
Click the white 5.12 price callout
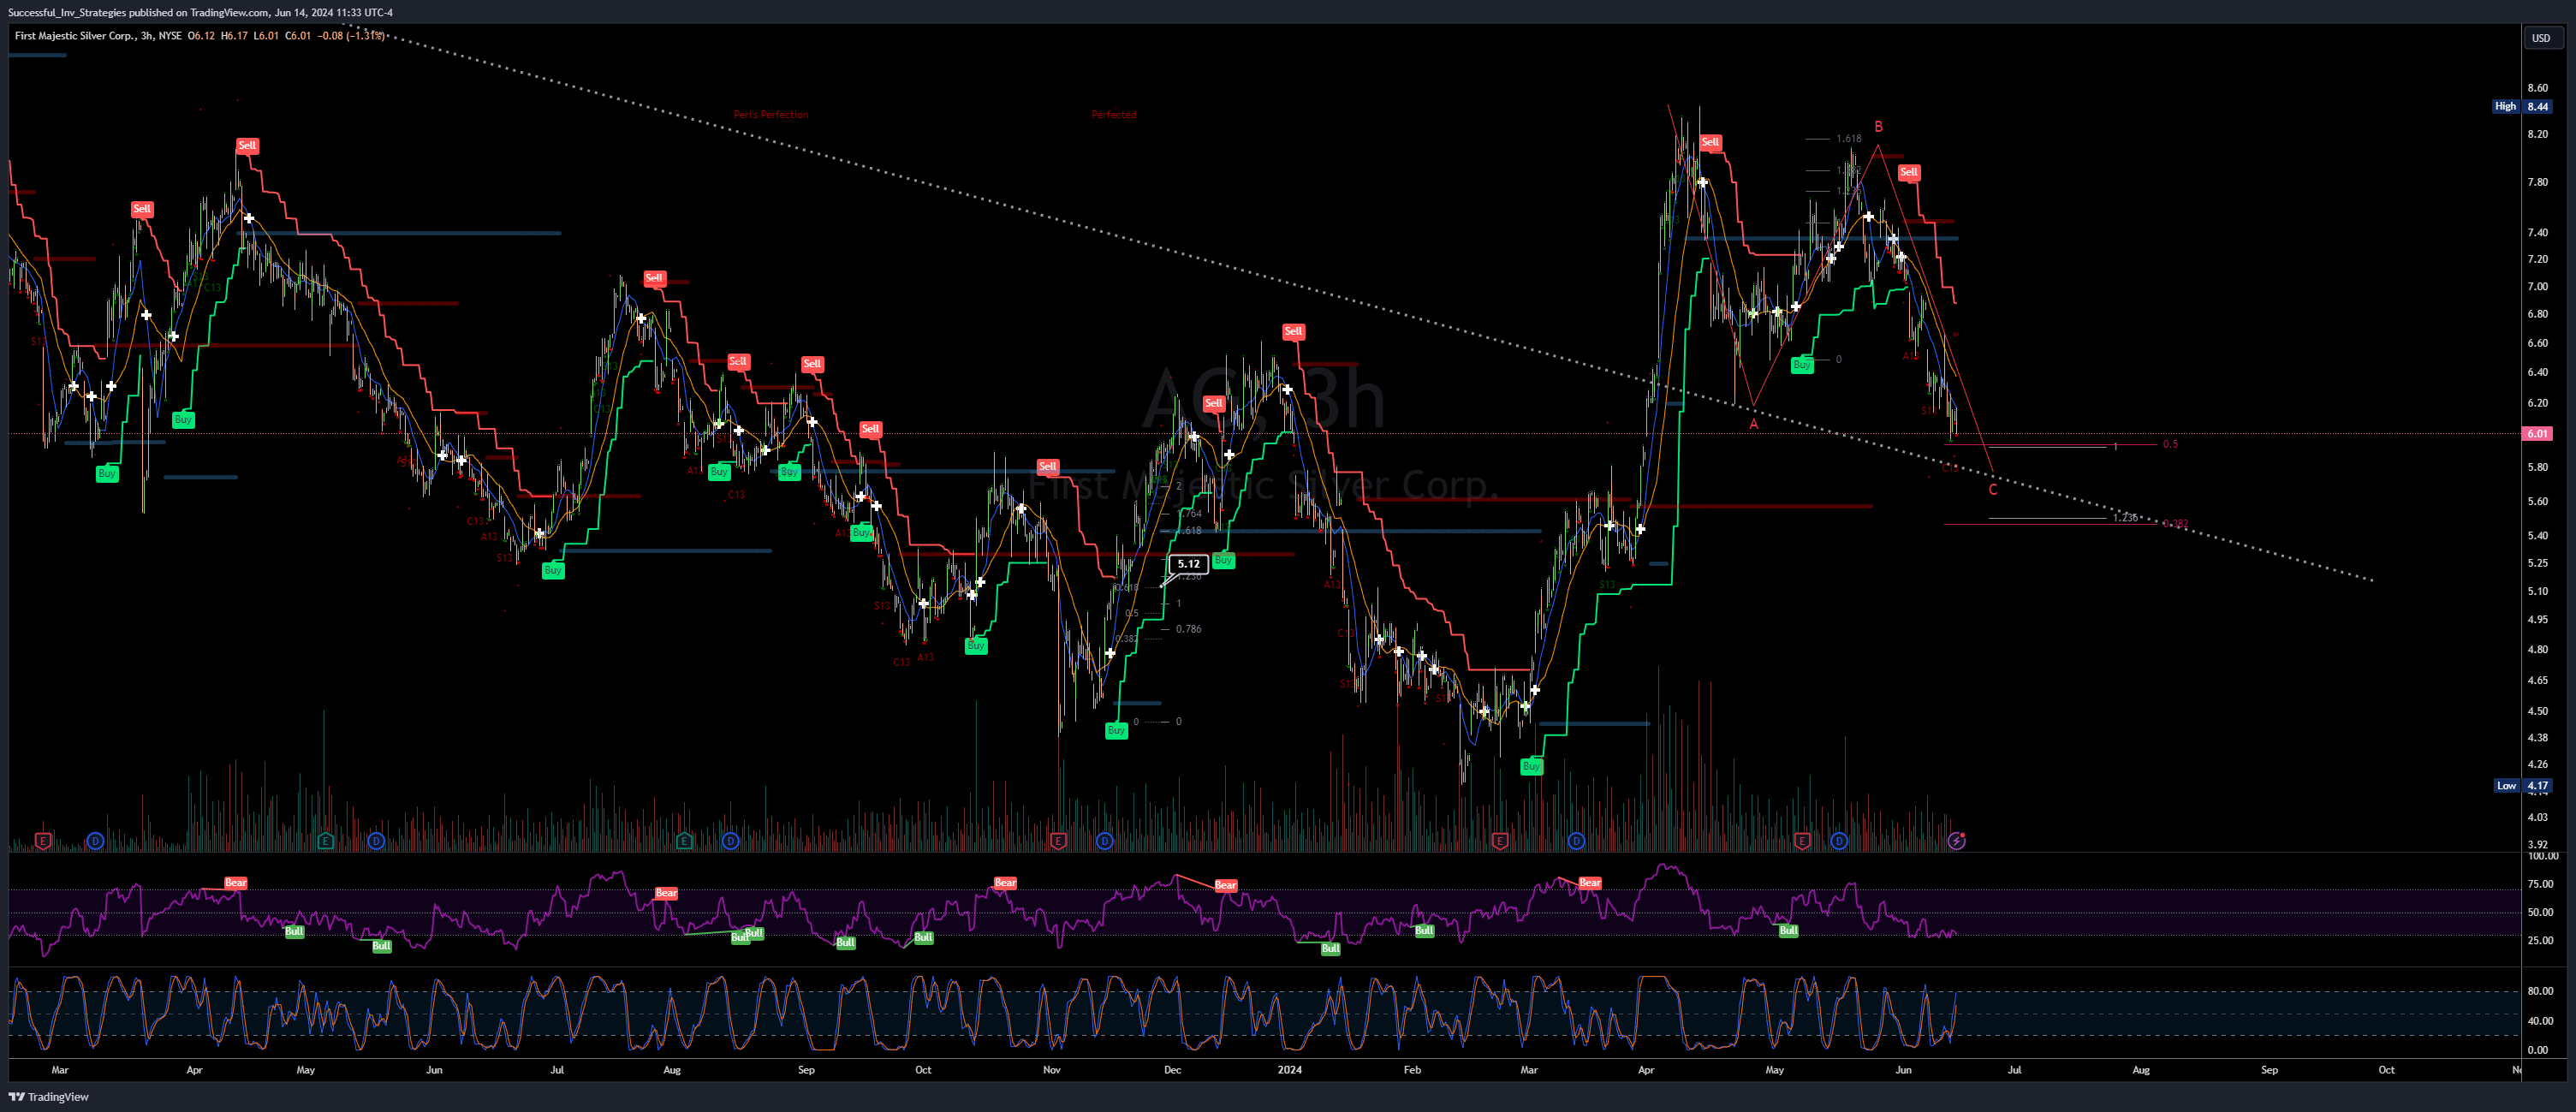point(1188,564)
